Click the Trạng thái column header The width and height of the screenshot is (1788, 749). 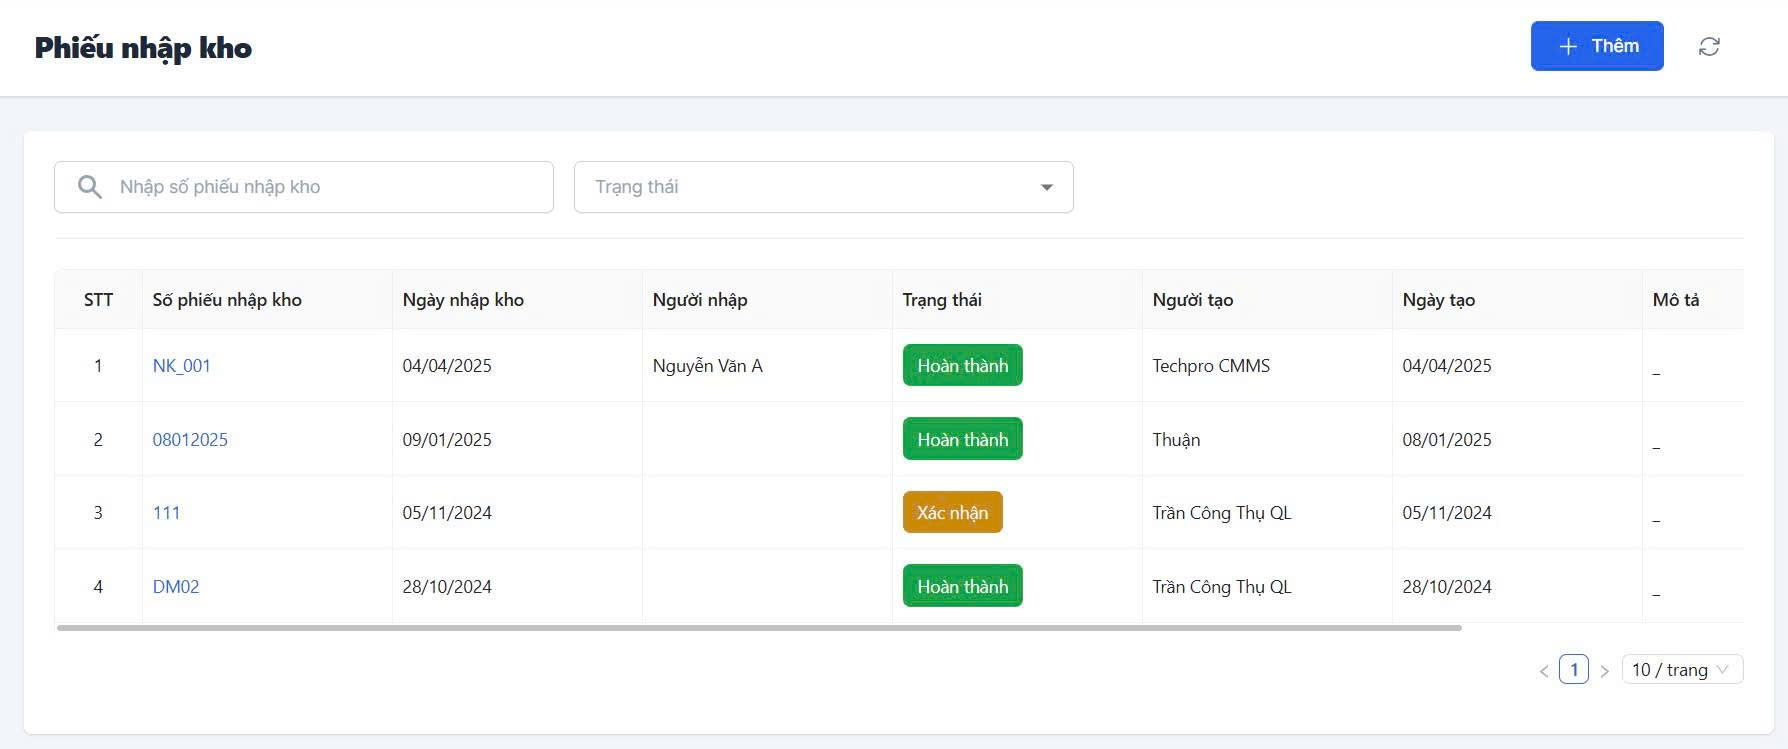click(x=942, y=300)
